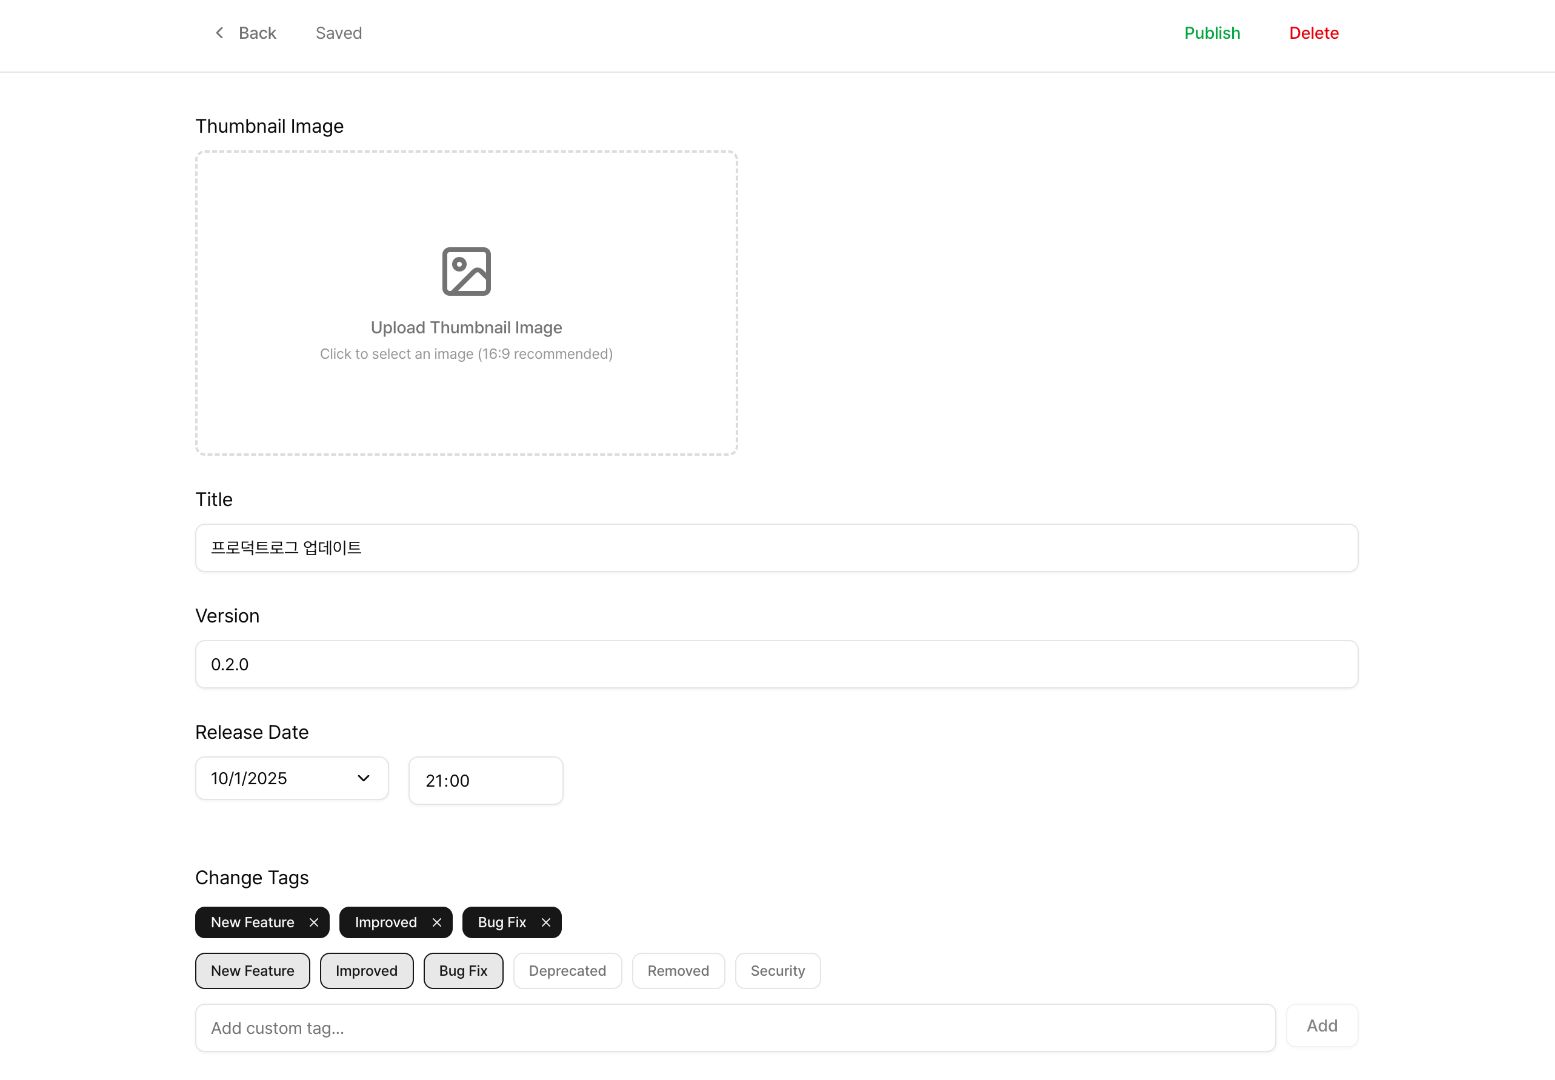Go back using the Back link
Screen dimensions: 1555x1080
pos(257,33)
